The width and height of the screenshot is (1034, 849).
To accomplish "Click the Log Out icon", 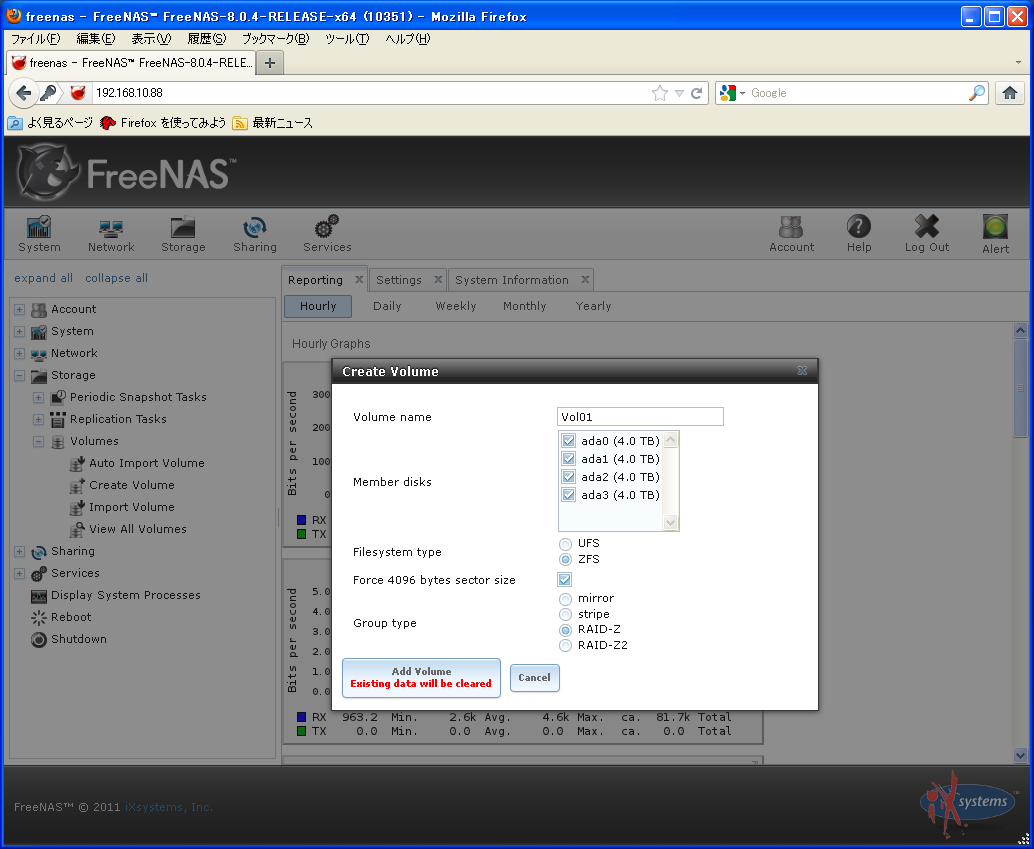I will pyautogui.click(x=927, y=226).
